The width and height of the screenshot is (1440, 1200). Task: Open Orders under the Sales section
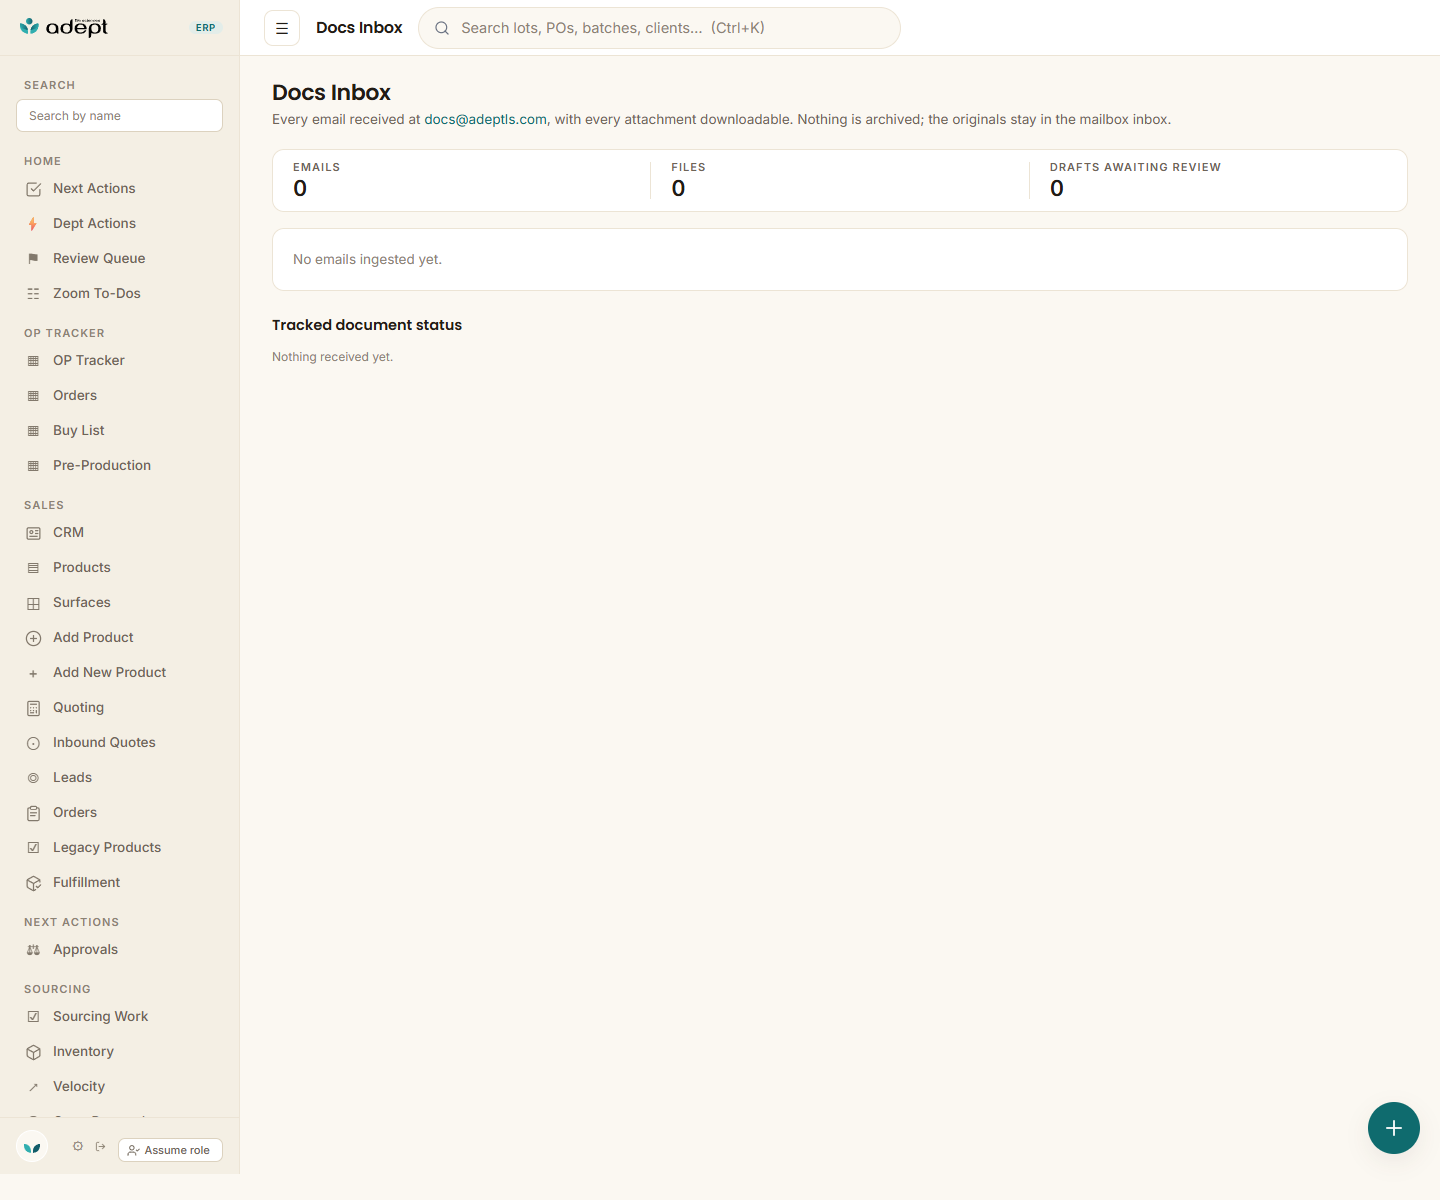click(x=120, y=813)
